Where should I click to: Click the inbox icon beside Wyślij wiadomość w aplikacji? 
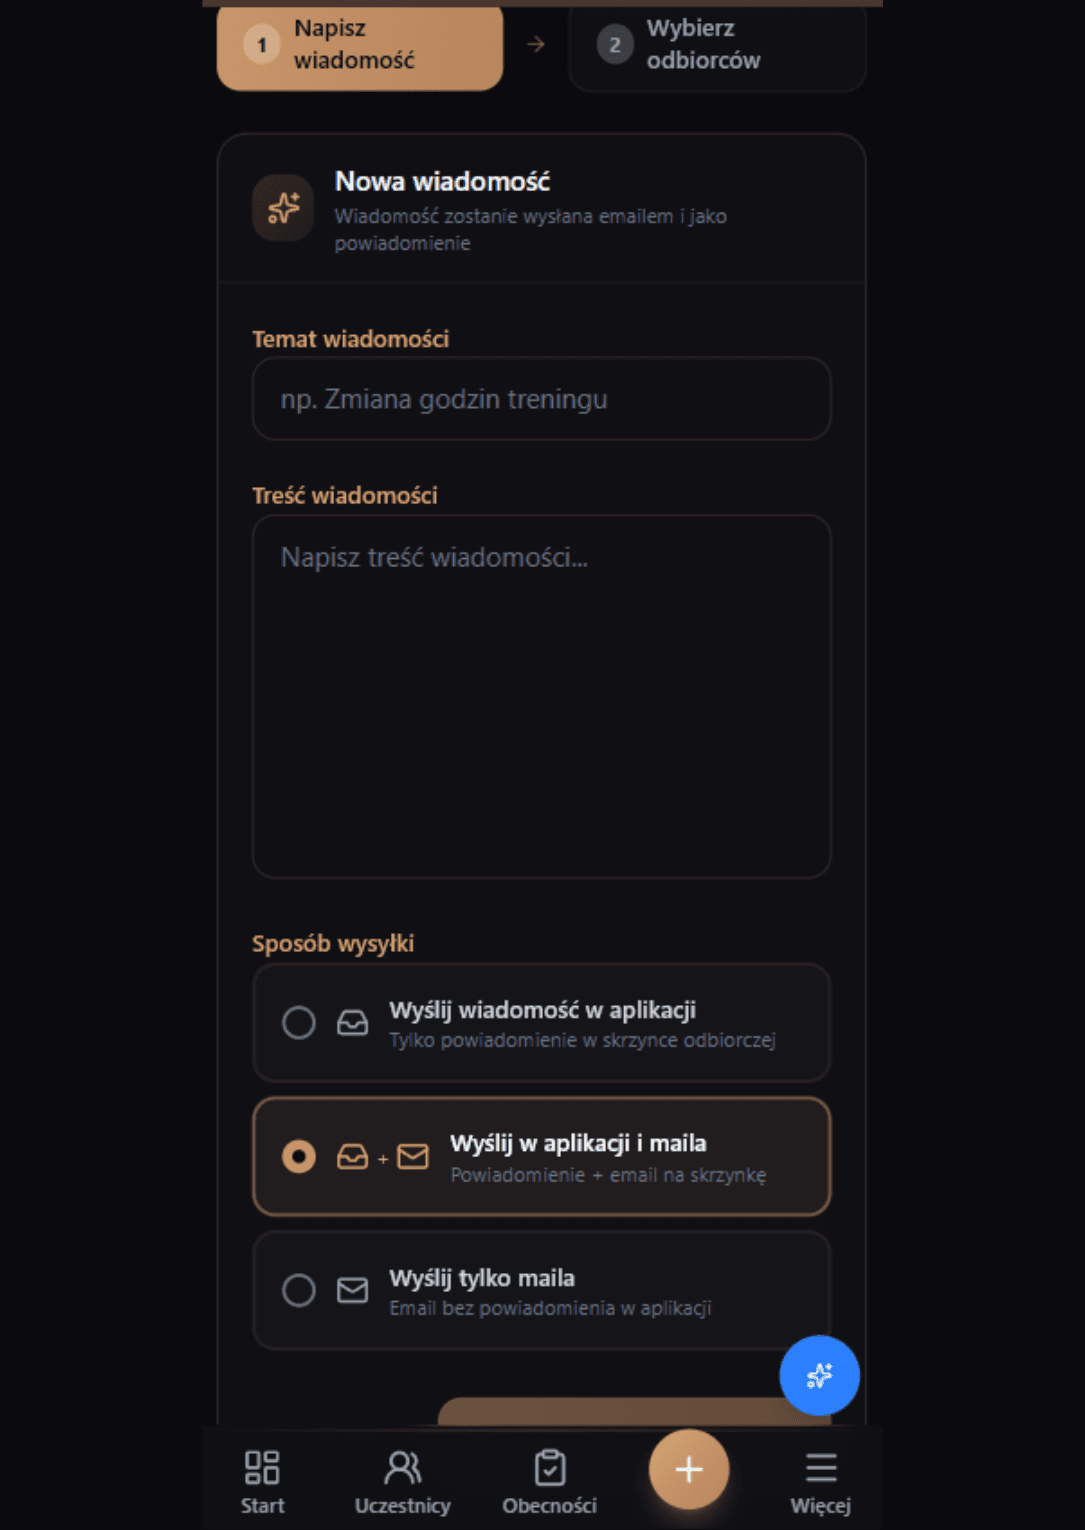pyautogui.click(x=352, y=1022)
